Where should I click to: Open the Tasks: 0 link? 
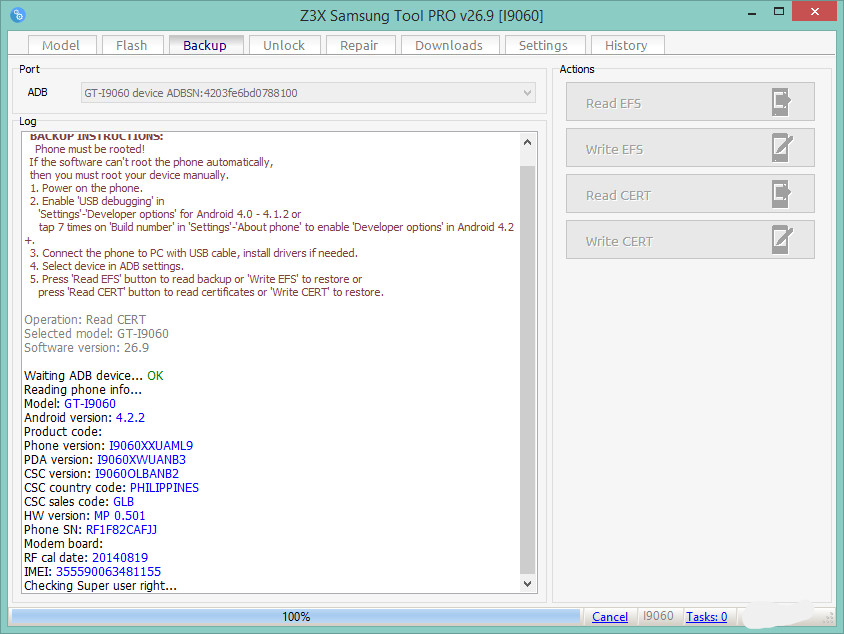(706, 617)
